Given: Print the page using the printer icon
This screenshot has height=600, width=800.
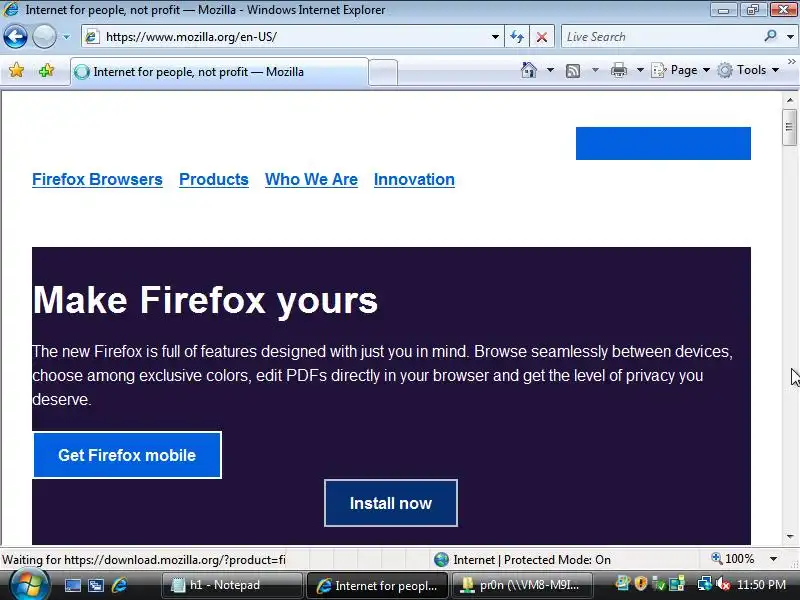Looking at the screenshot, I should tap(618, 70).
